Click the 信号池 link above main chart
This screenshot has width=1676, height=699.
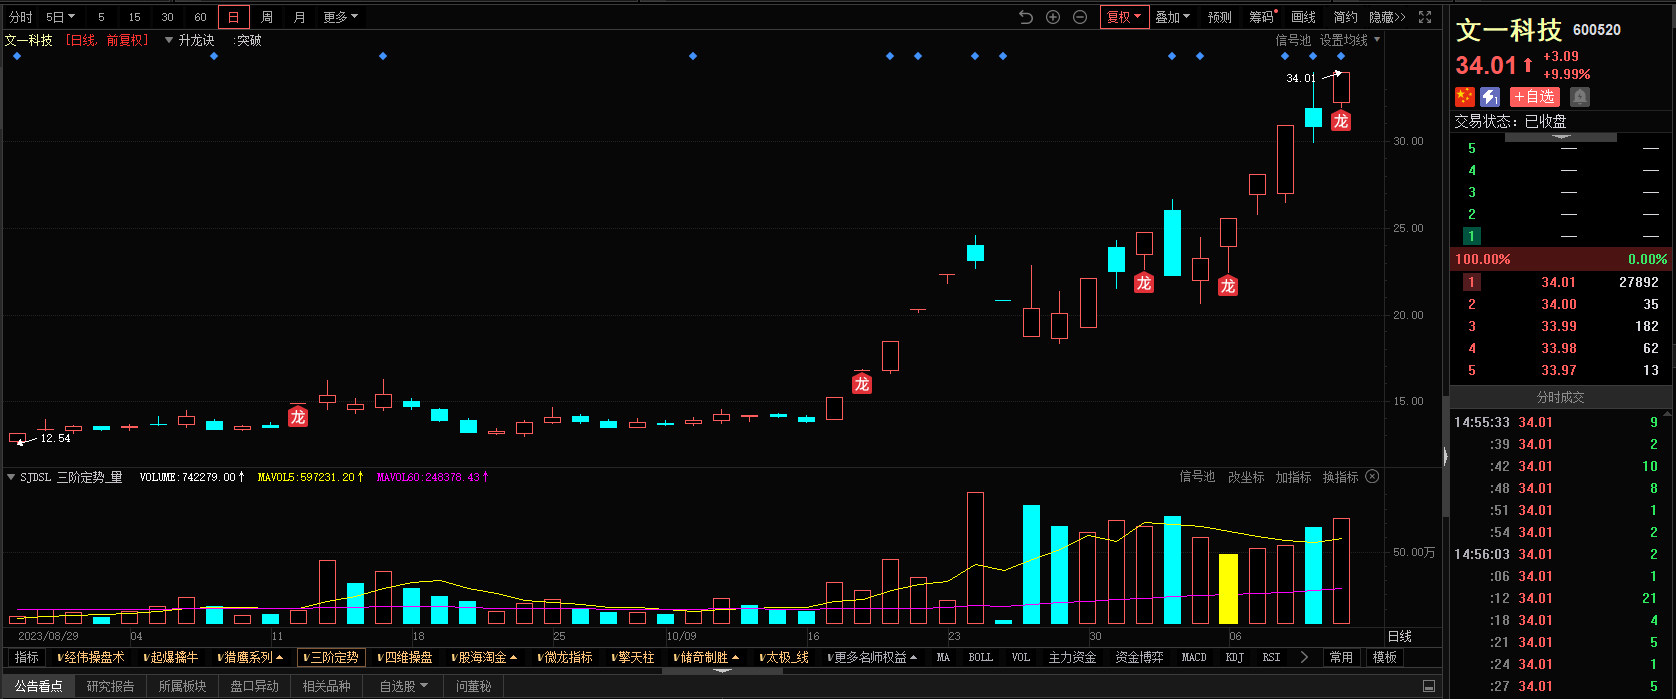point(1292,40)
